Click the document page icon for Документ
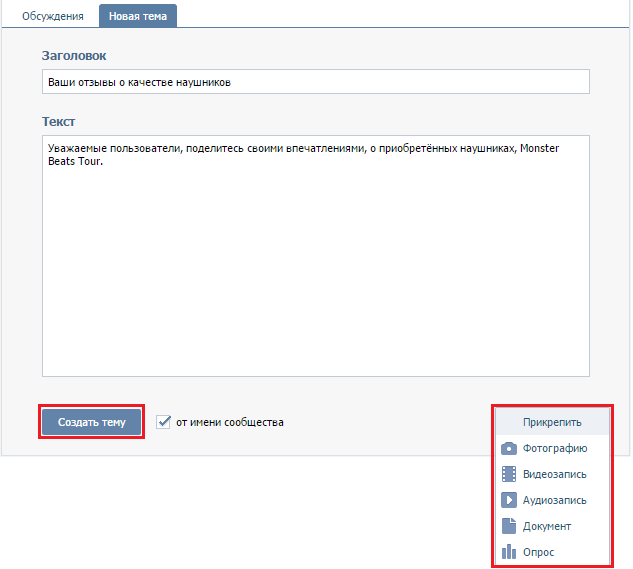The width and height of the screenshot is (633, 569). 509,526
